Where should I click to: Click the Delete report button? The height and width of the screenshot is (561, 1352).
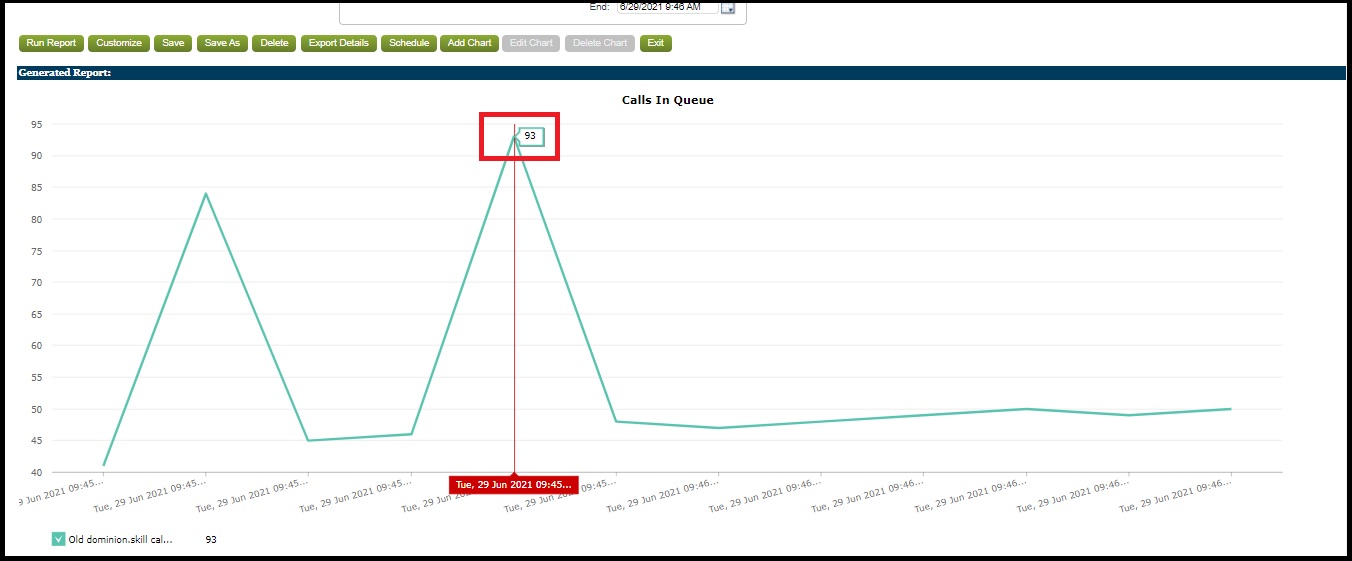point(274,43)
